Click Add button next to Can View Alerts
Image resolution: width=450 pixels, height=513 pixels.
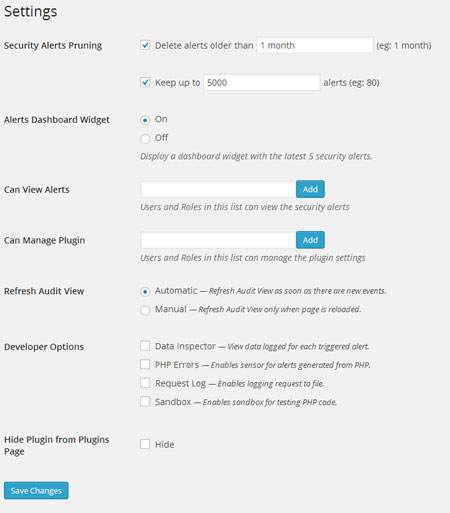pos(310,189)
